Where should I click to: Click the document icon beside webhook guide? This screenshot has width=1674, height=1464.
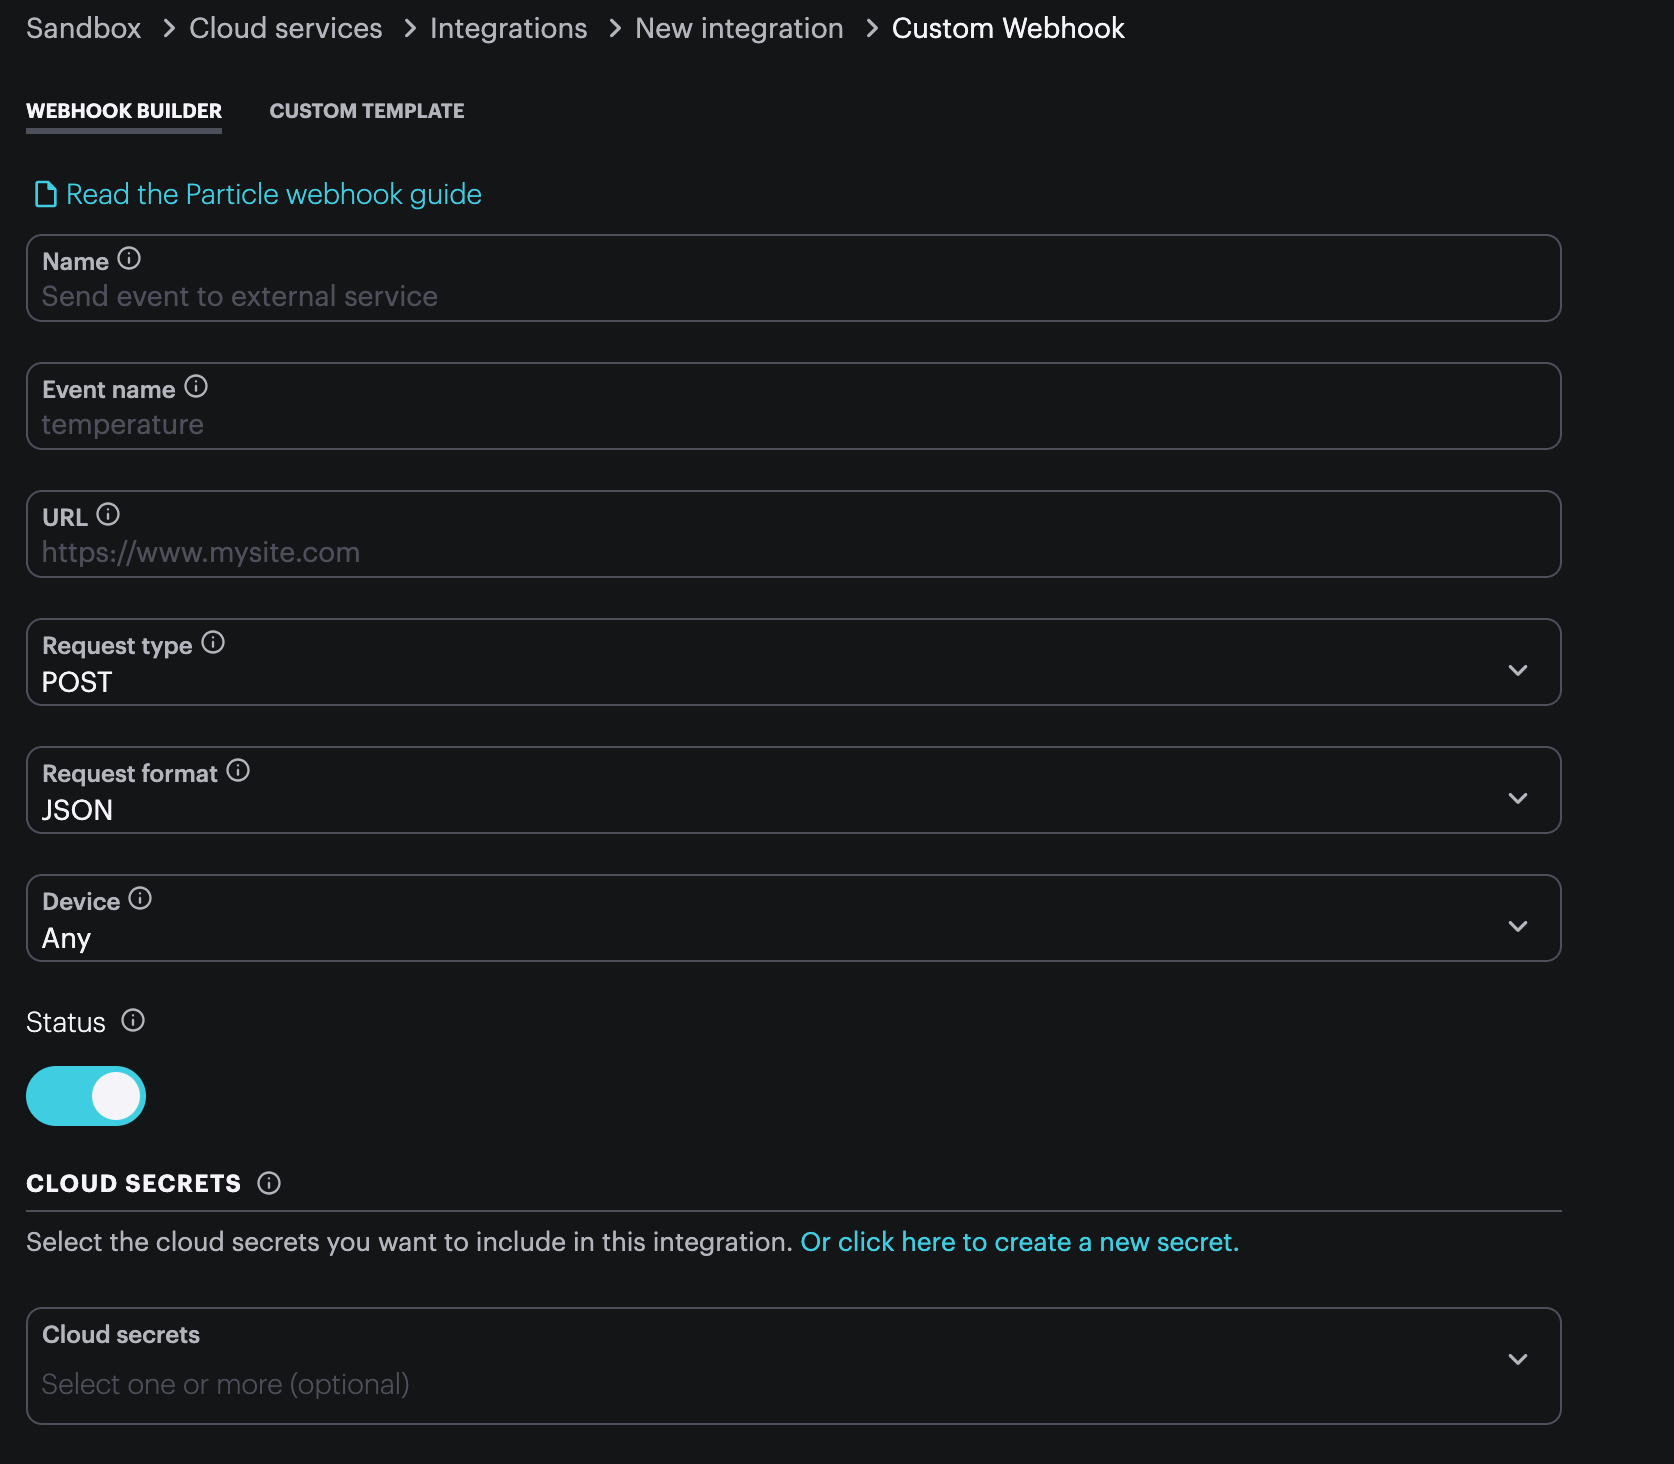point(45,194)
